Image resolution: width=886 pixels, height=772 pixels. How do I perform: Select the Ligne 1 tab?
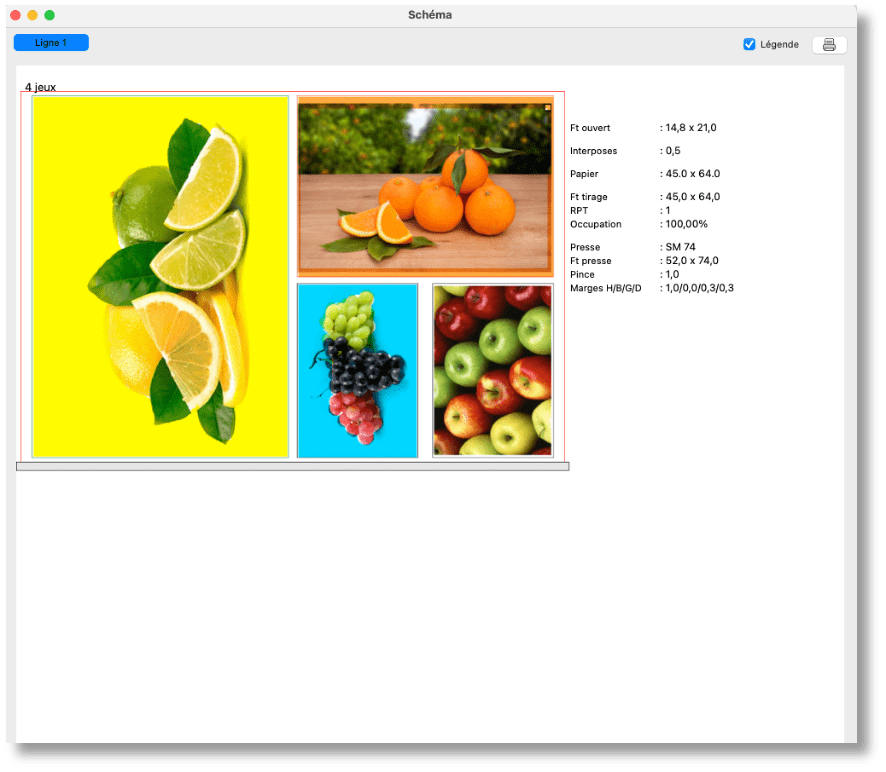pyautogui.click(x=51, y=42)
